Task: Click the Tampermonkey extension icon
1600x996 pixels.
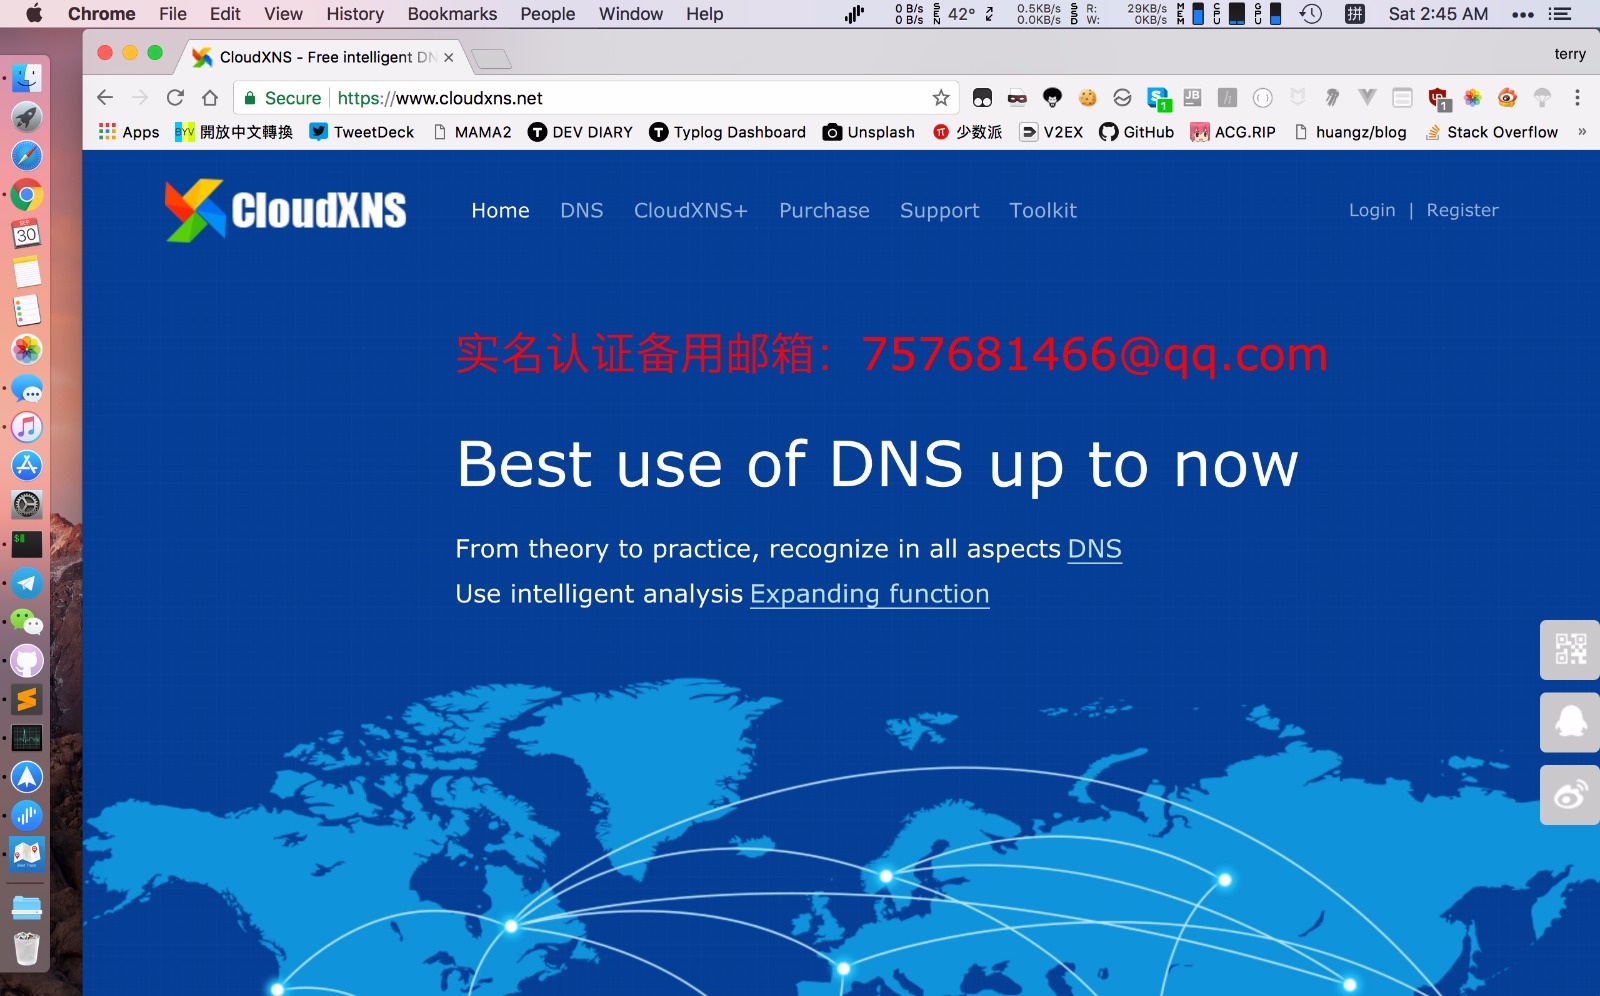Action: click(x=982, y=98)
